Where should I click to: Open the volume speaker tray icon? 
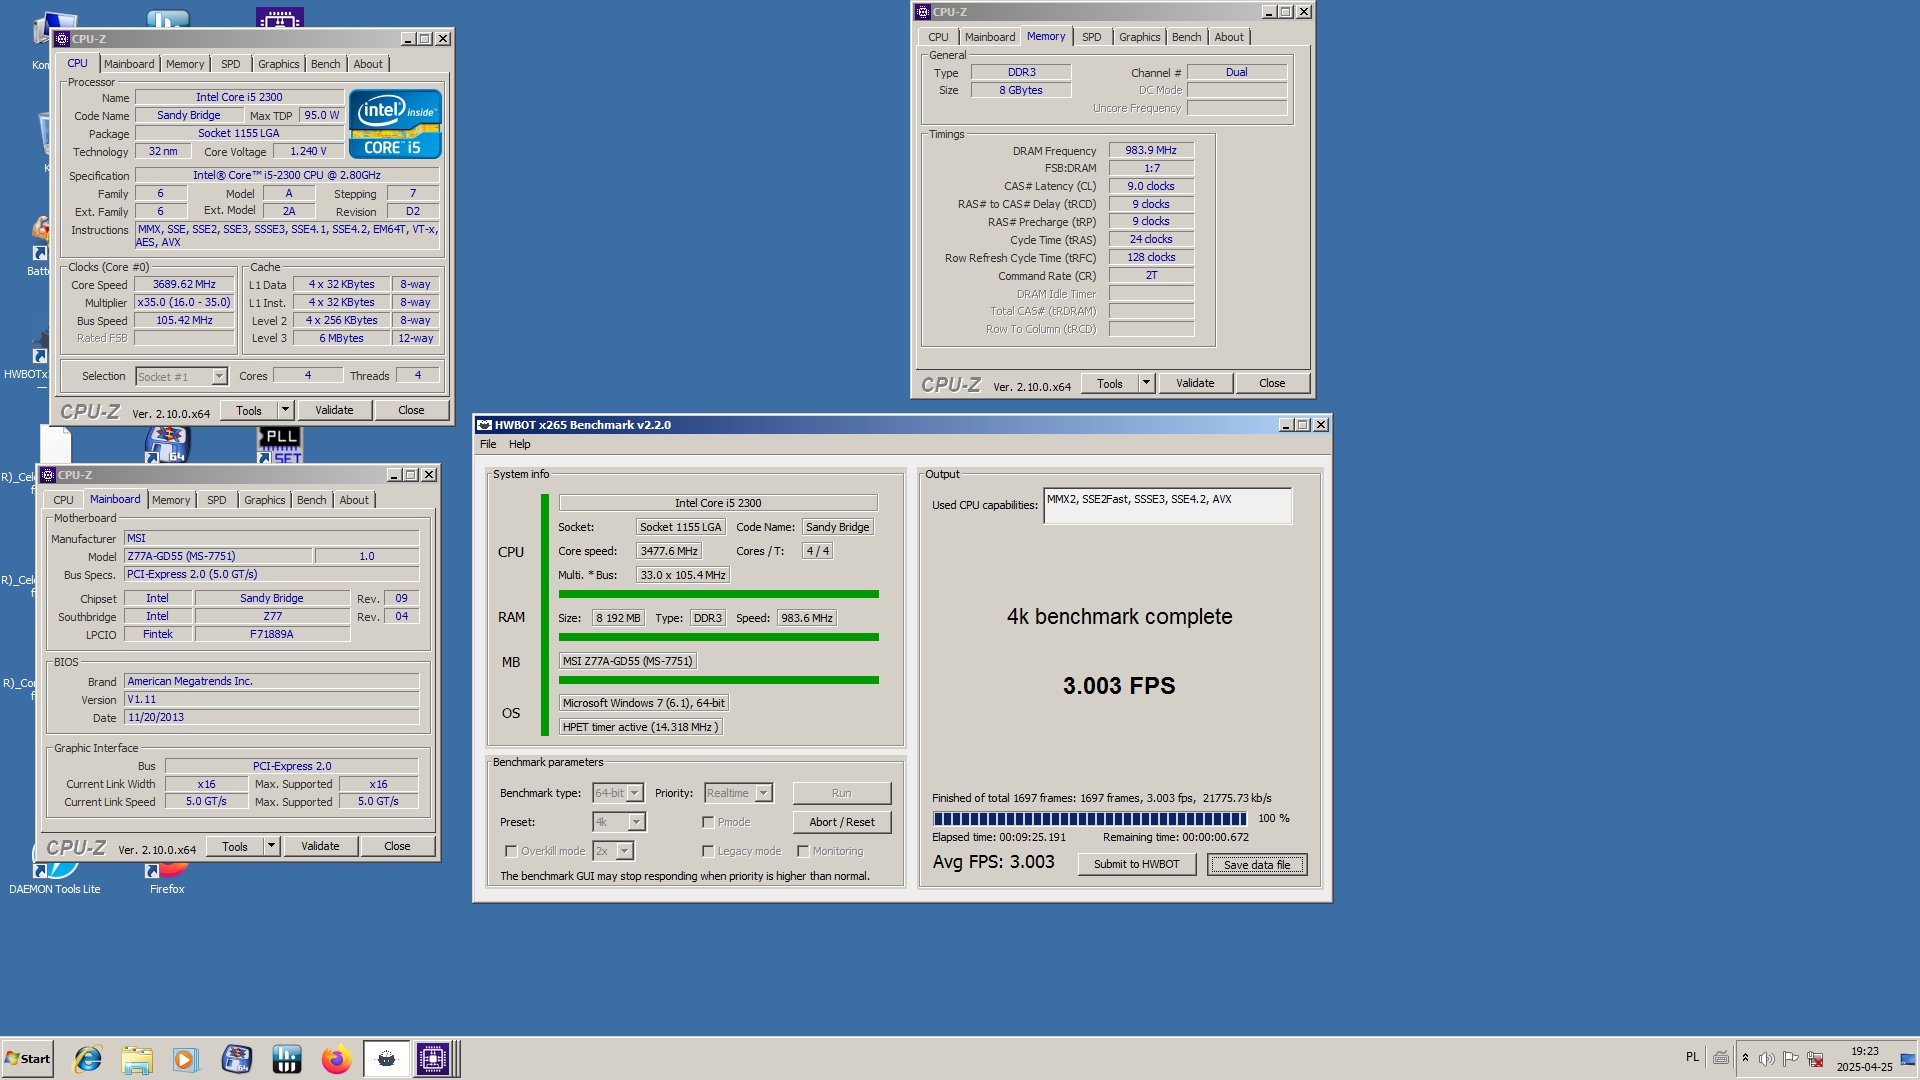click(1767, 1058)
